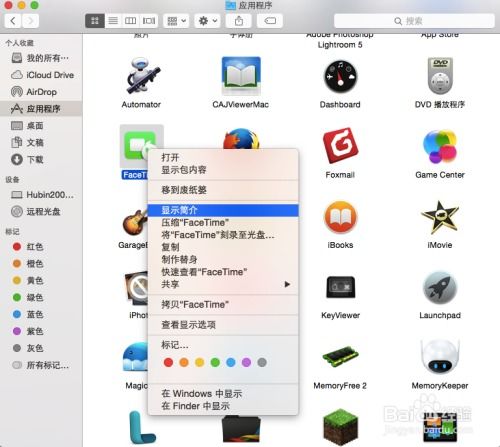Choose 在 Finder 中显示 entry
This screenshot has width=500, height=447.
[x=223, y=406]
